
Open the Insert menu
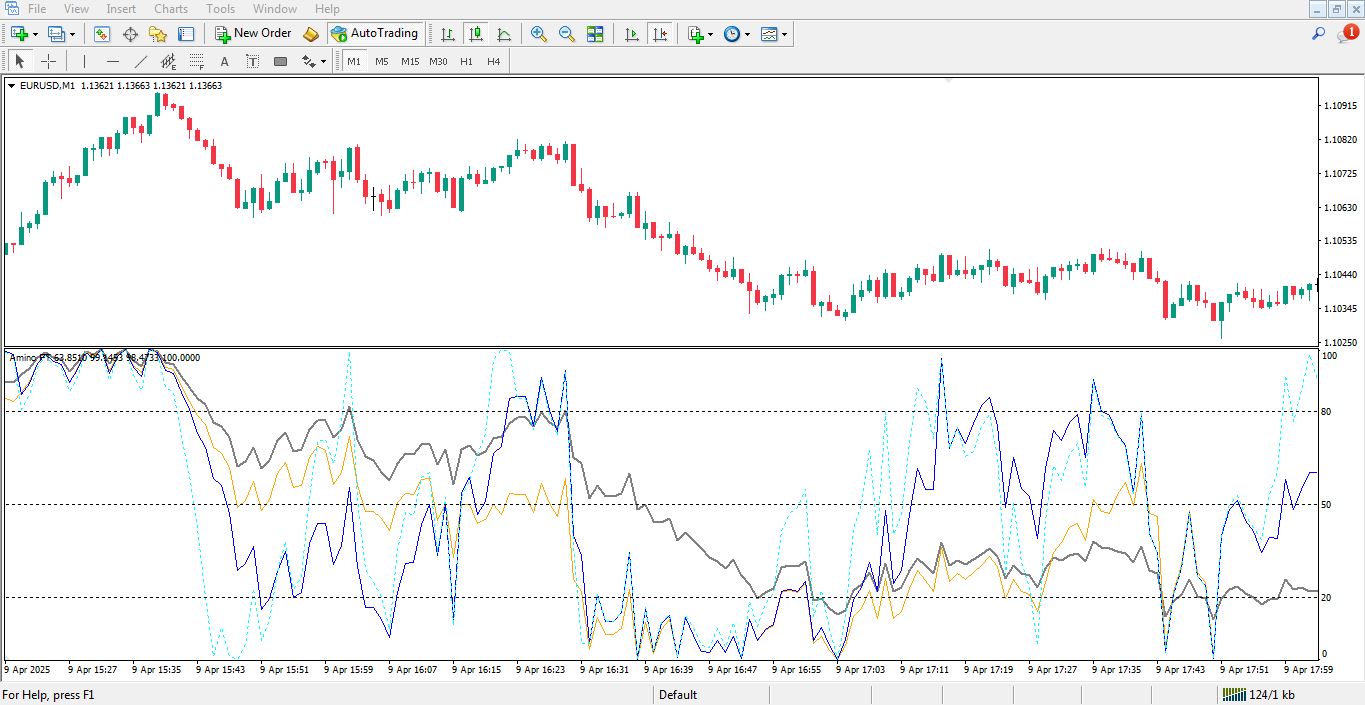(x=121, y=9)
